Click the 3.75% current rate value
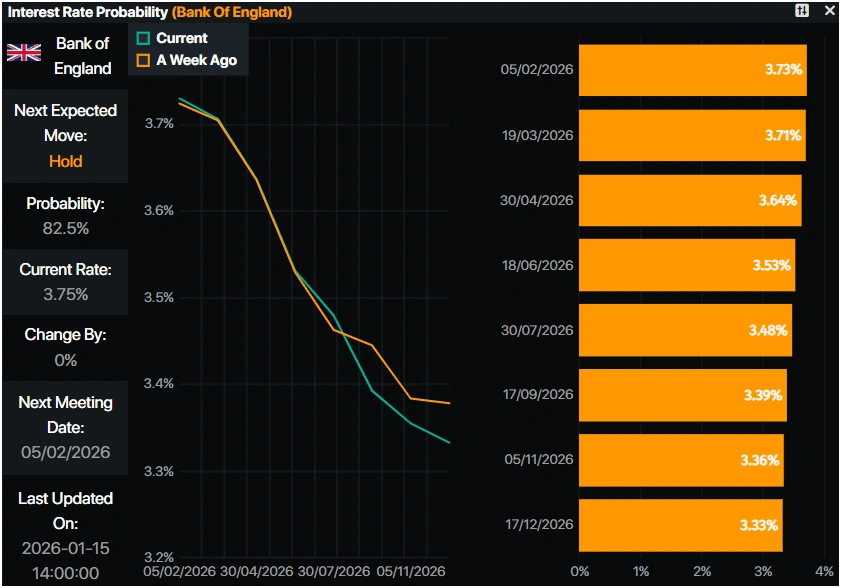This screenshot has width=841, height=588. [65, 294]
